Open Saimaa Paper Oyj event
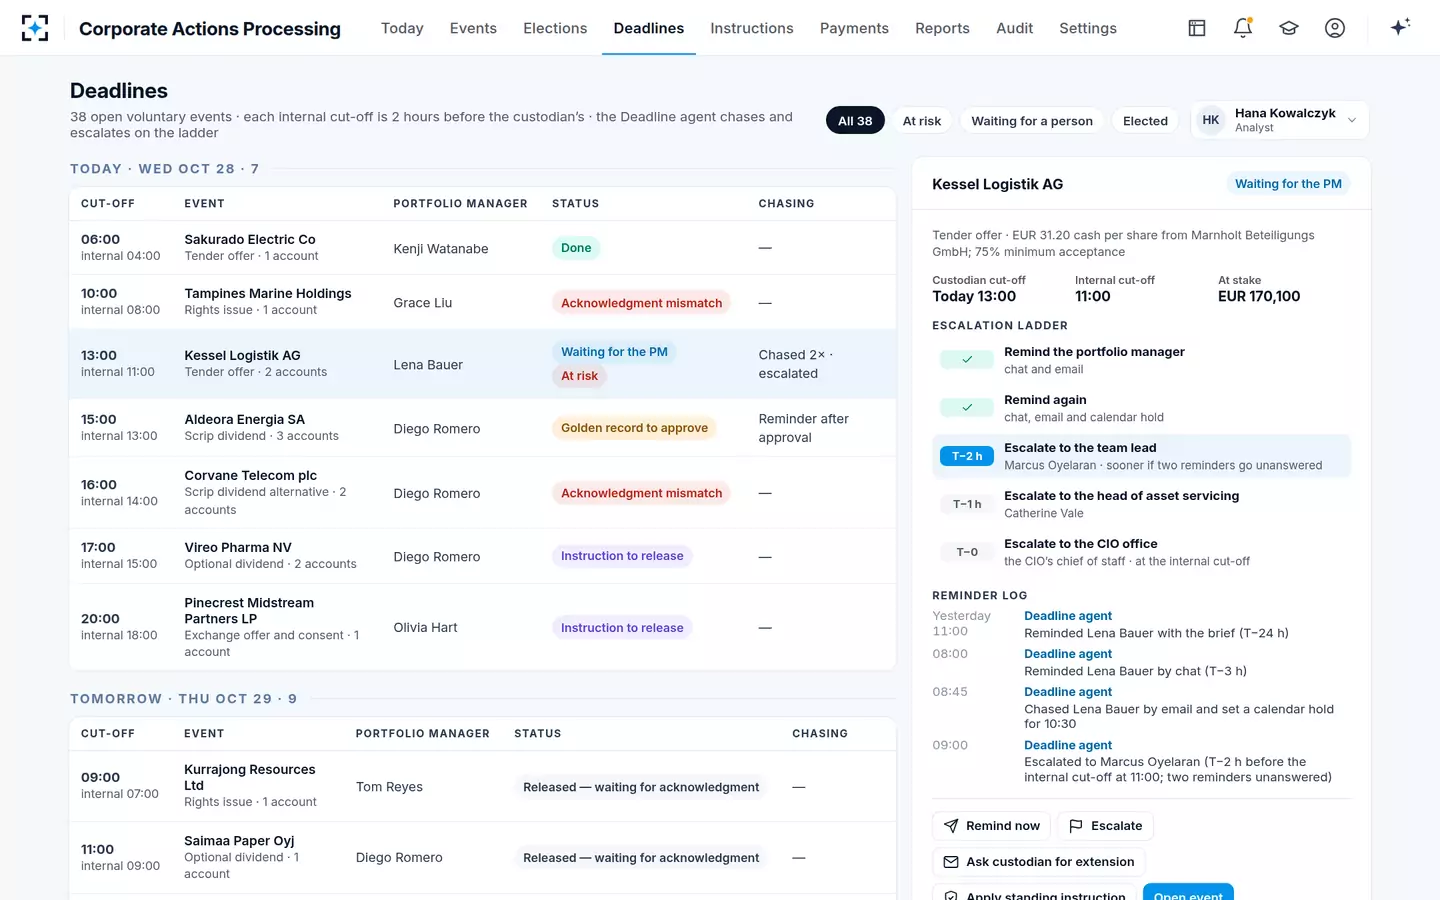Screen dimensions: 1440x900 pyautogui.click(x=482, y=858)
